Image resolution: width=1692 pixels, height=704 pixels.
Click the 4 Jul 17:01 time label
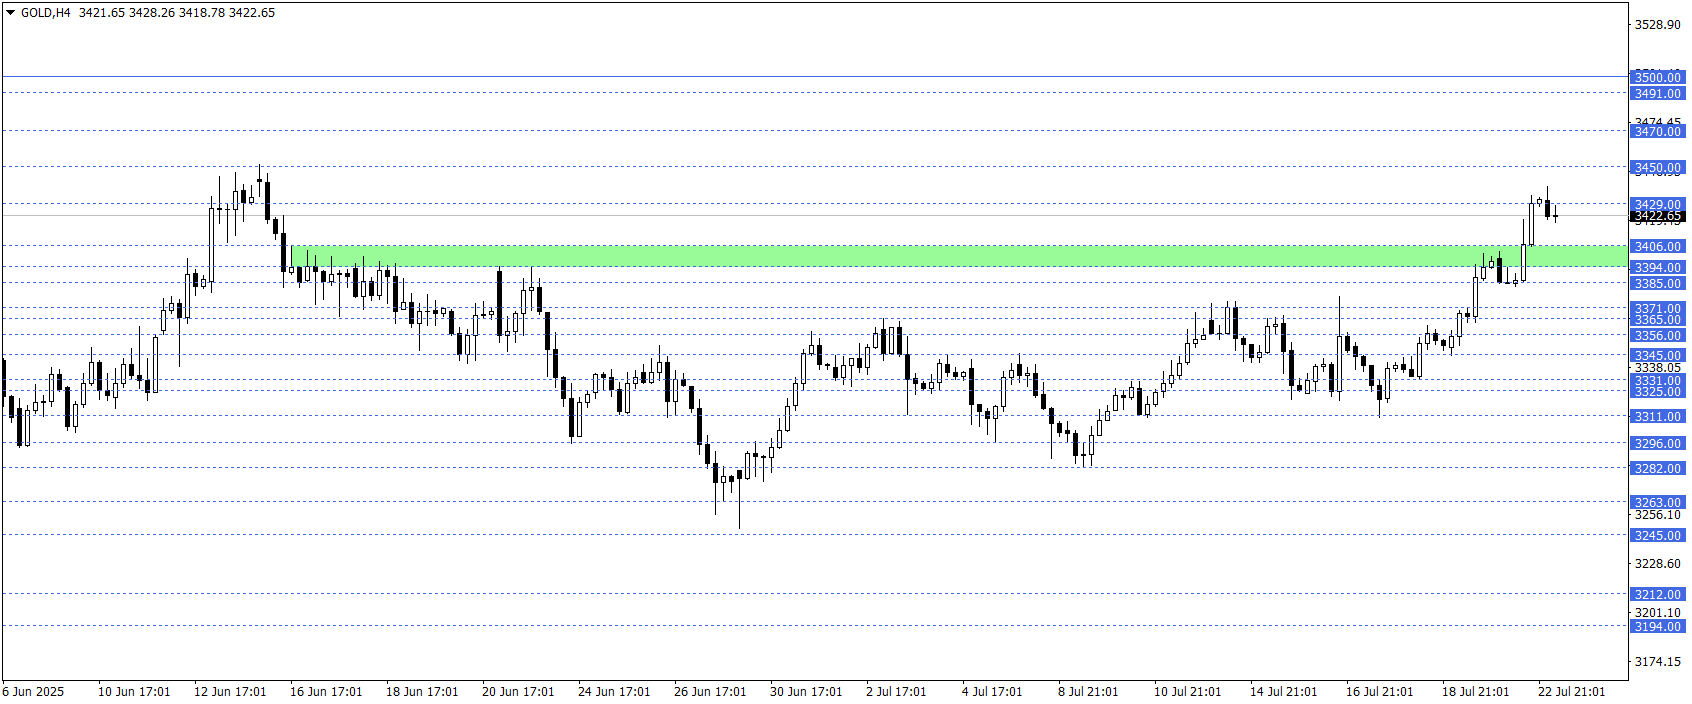992,692
